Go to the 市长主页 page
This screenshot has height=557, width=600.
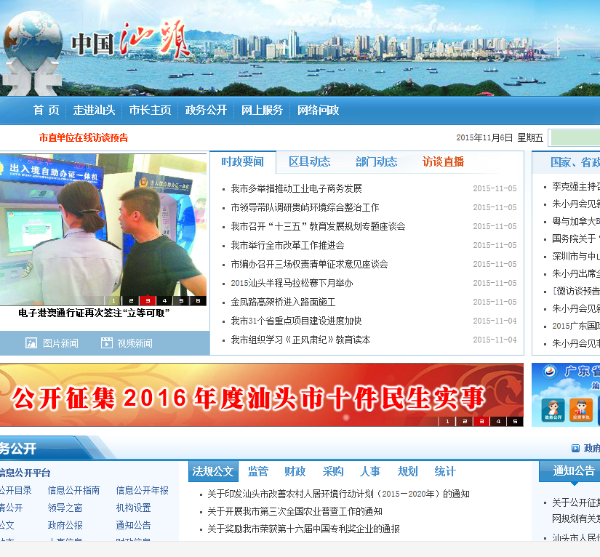[x=150, y=110]
